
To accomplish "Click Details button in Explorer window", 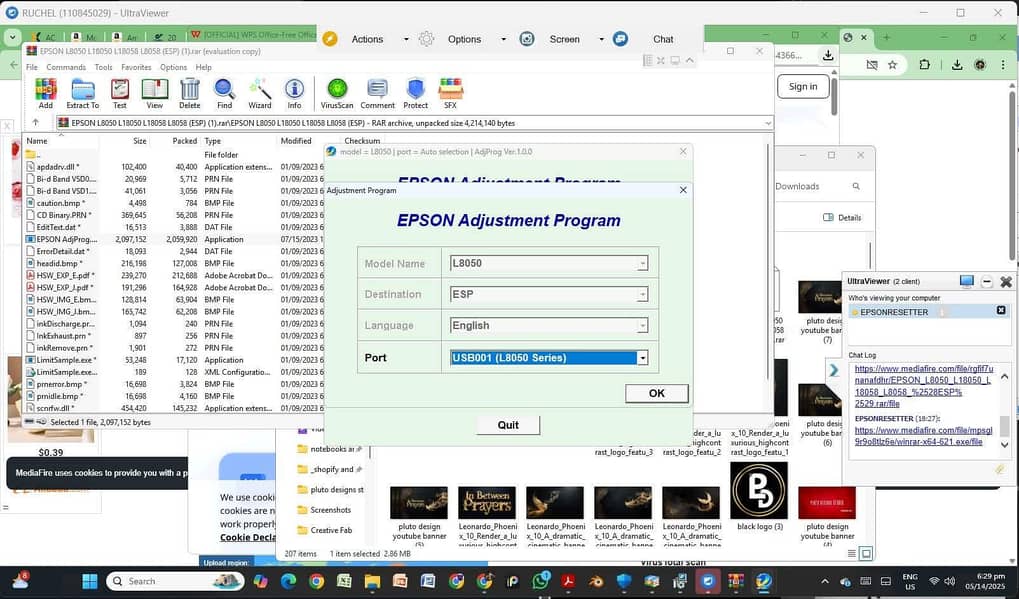I will [842, 218].
